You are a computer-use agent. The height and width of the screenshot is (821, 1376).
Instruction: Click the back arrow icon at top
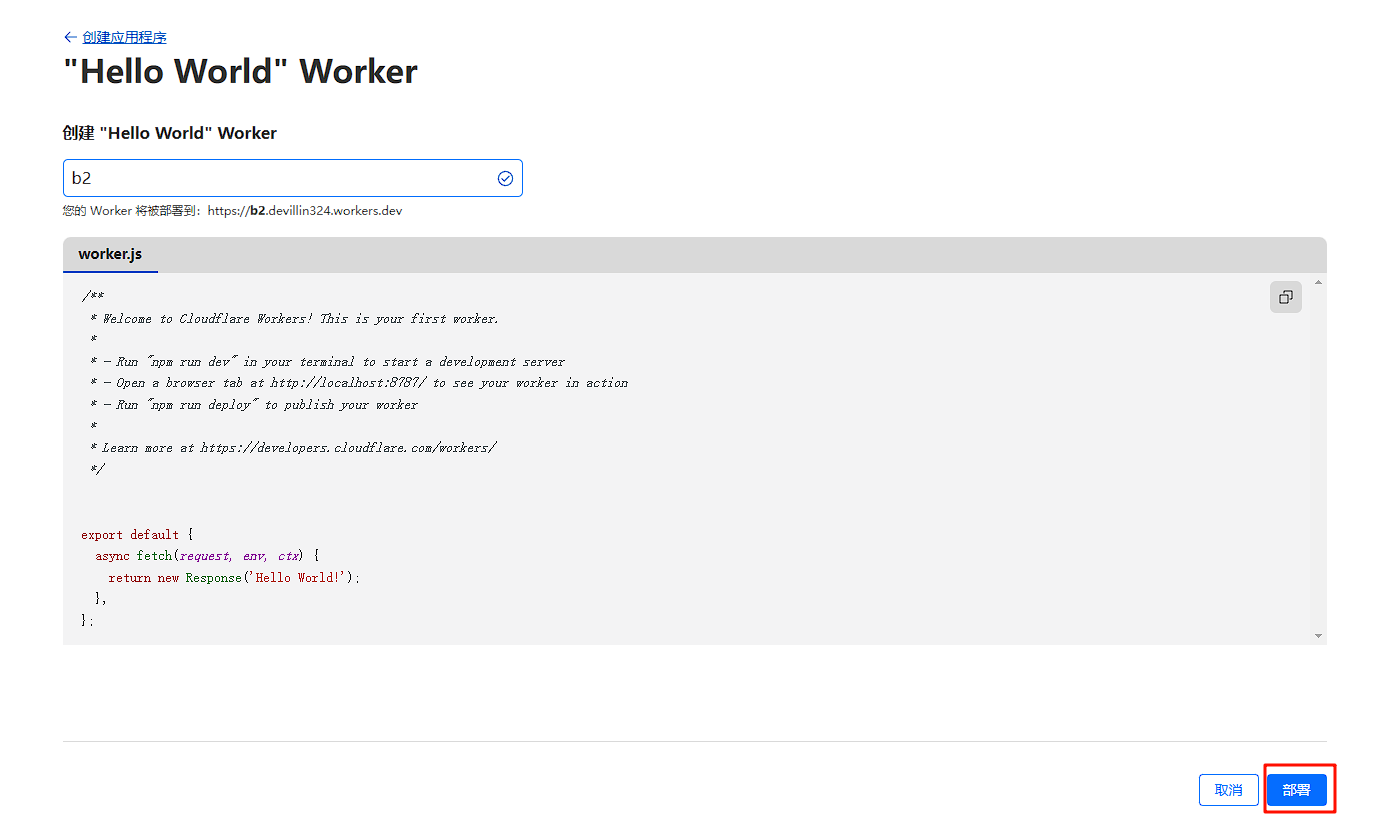70,37
